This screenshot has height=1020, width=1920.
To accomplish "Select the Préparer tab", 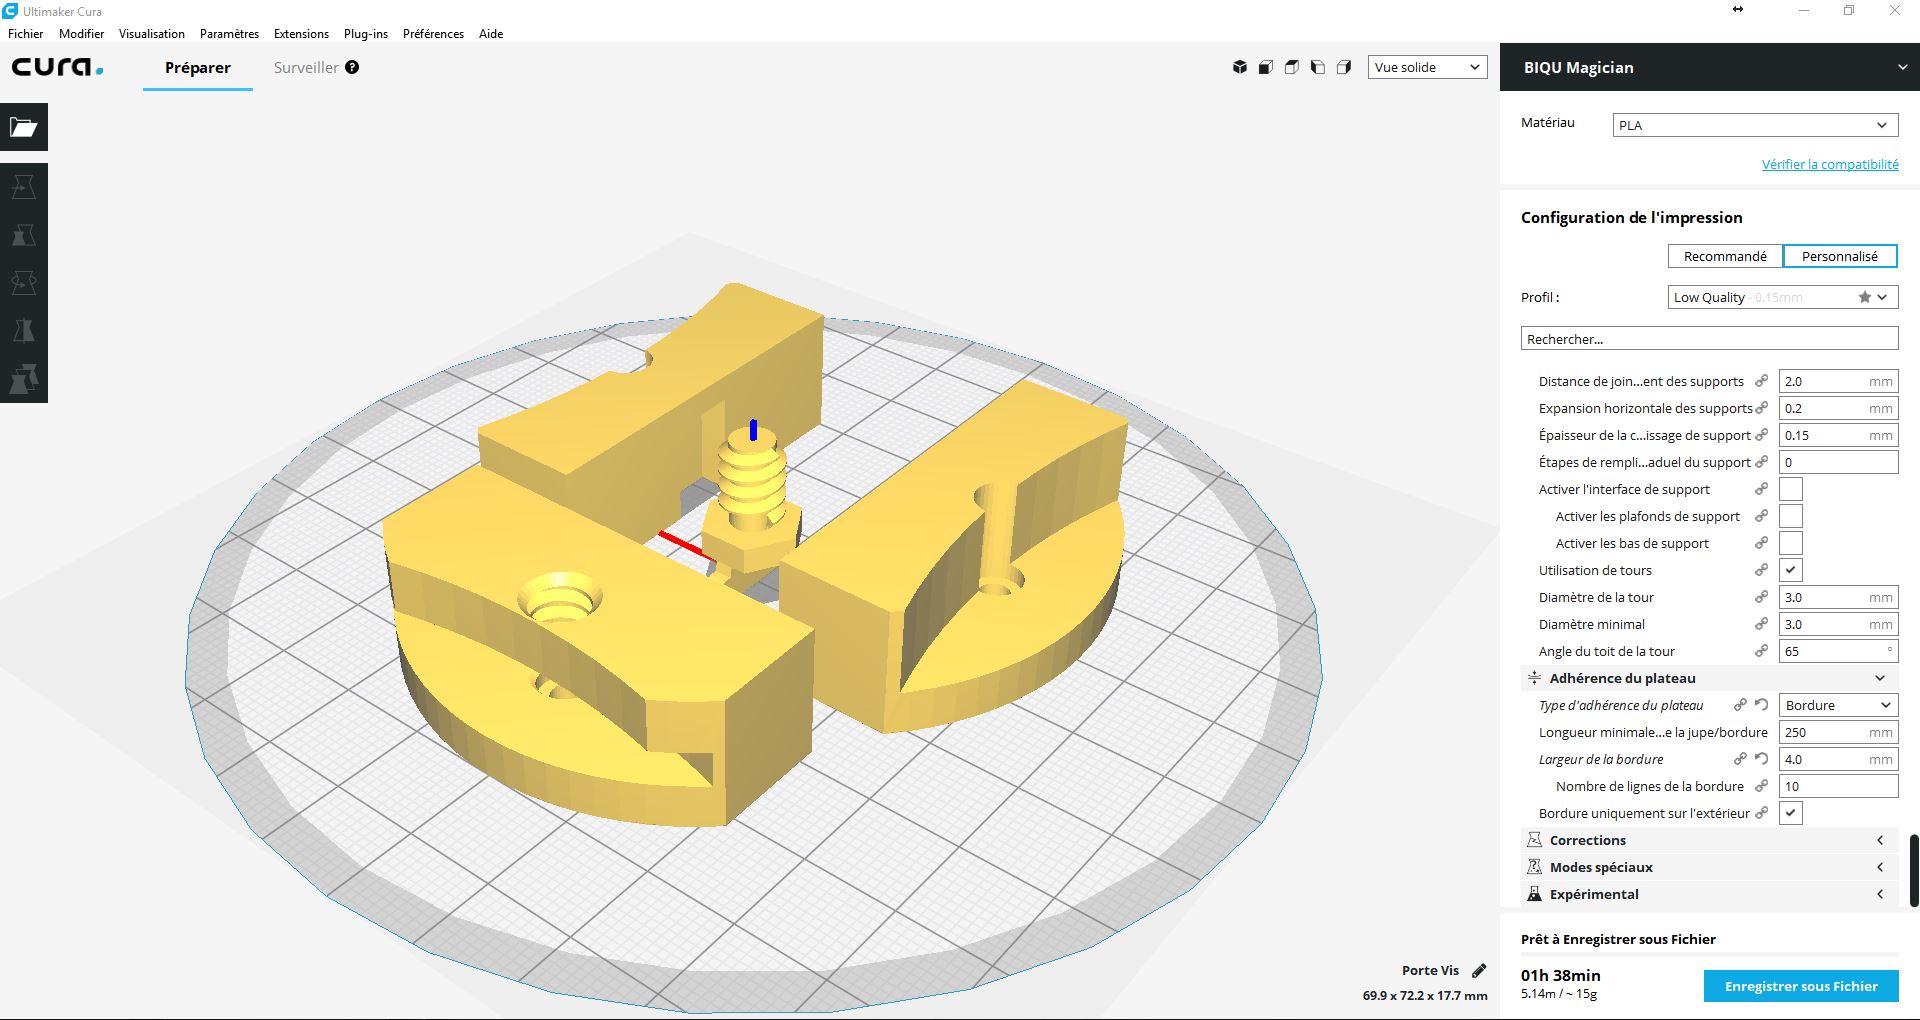I will click(198, 67).
